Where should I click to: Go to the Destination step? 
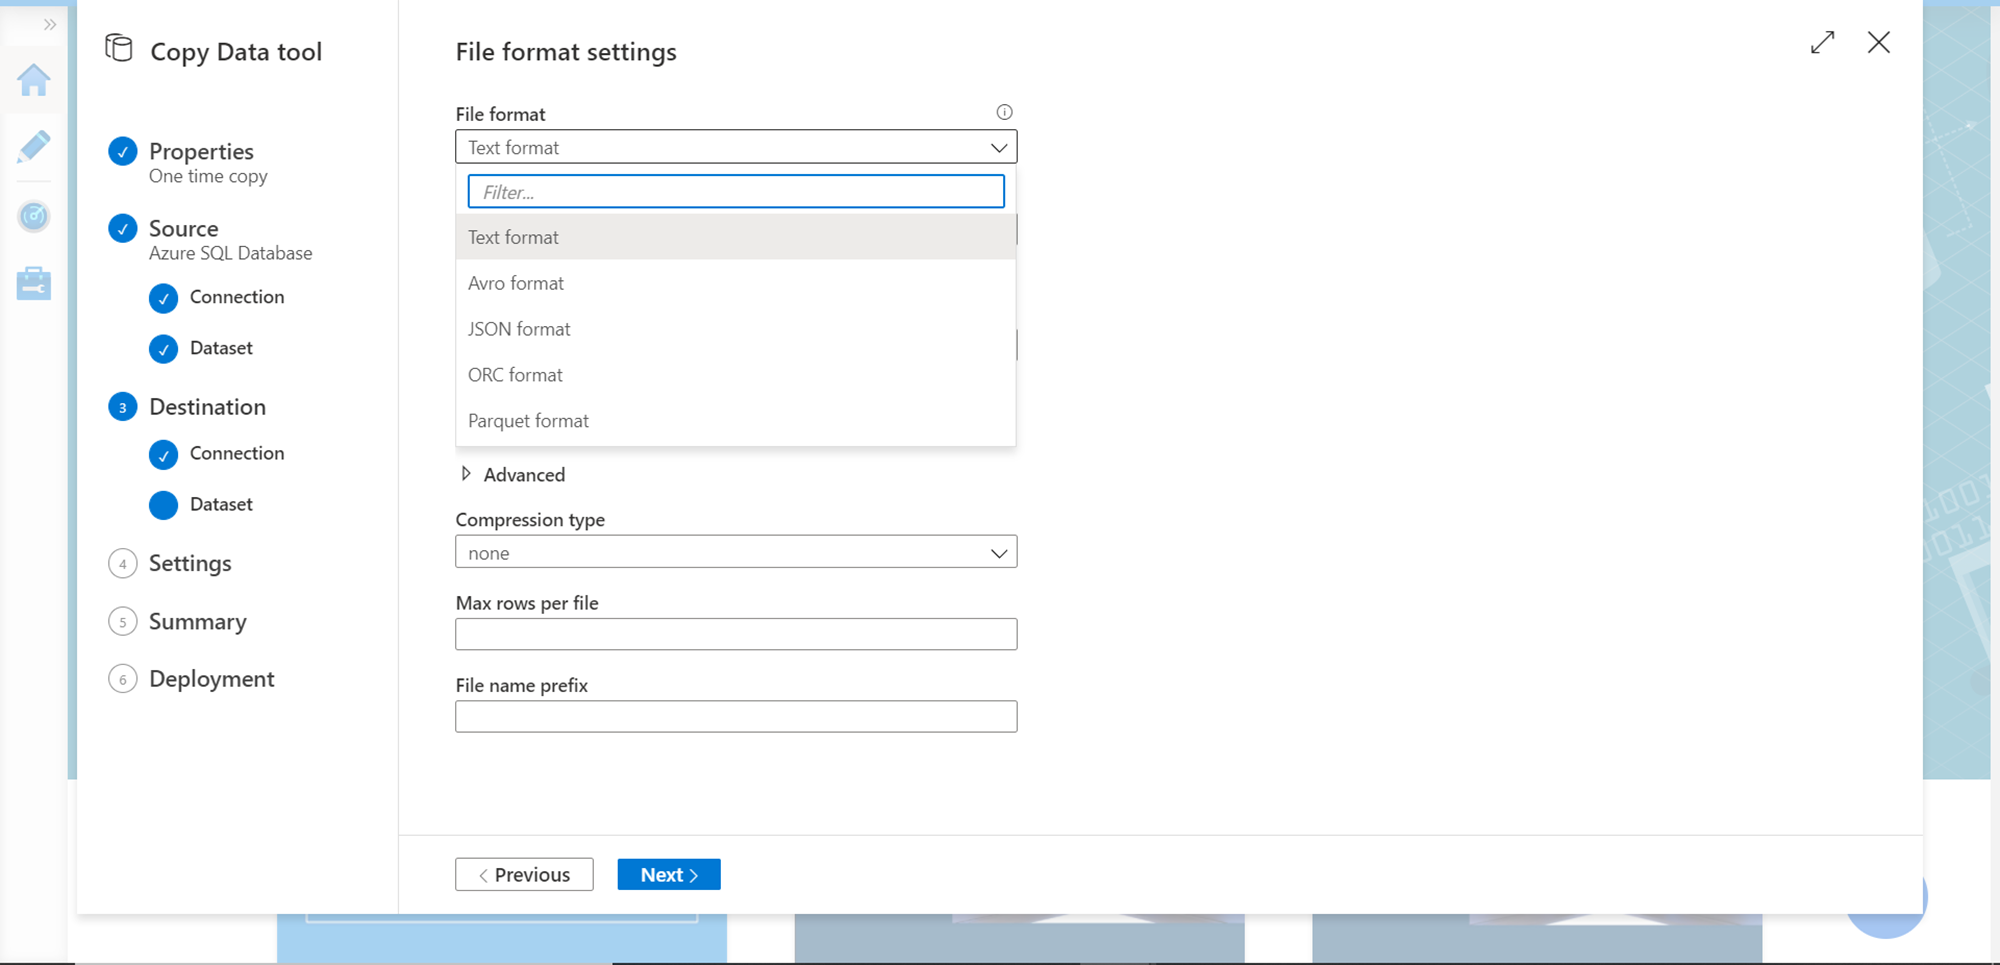[207, 407]
